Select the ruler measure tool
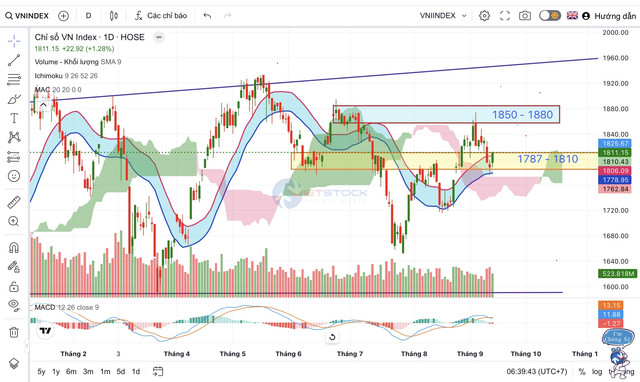 click(x=14, y=202)
